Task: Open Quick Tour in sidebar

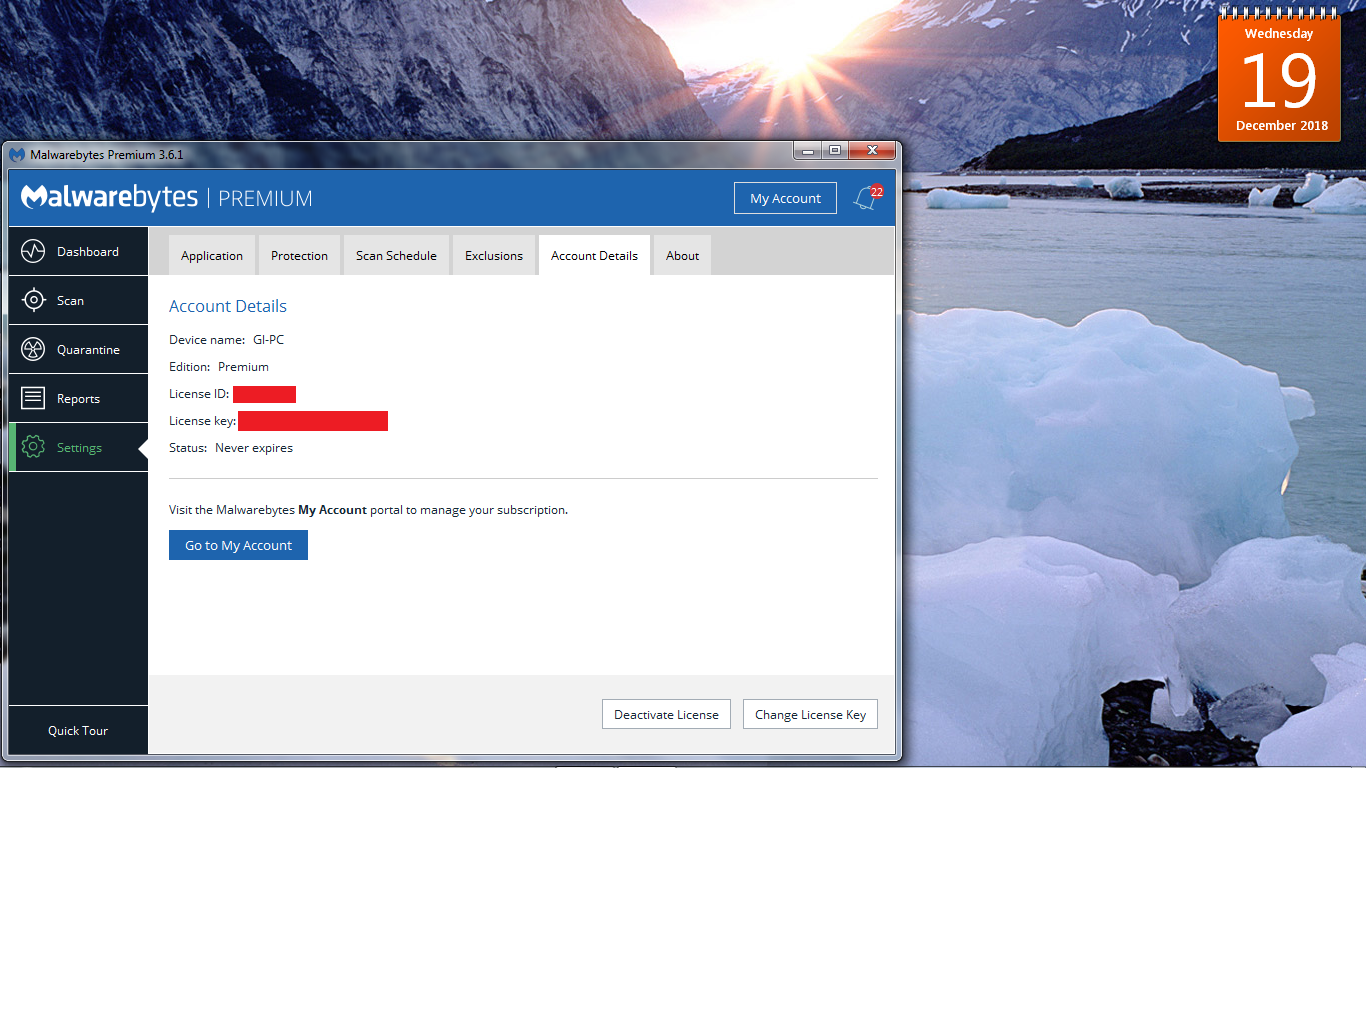Action: click(78, 730)
